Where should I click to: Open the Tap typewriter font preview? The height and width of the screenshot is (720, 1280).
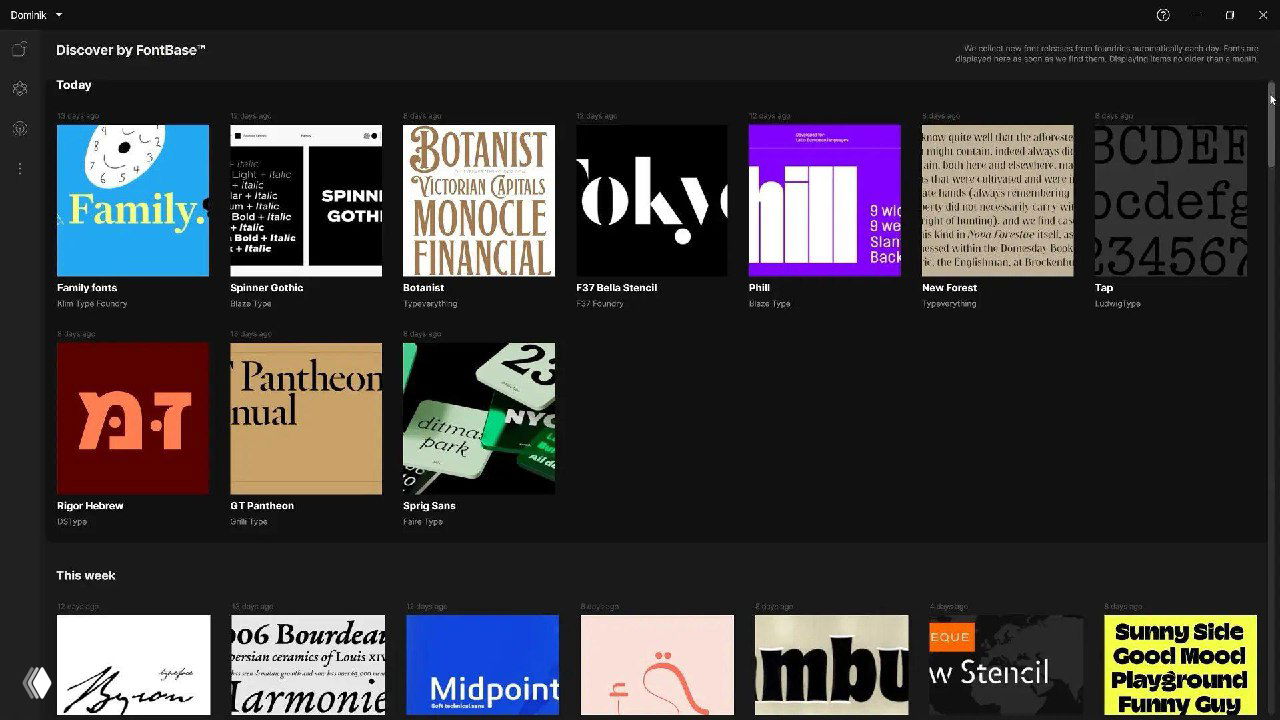[x=1170, y=200]
